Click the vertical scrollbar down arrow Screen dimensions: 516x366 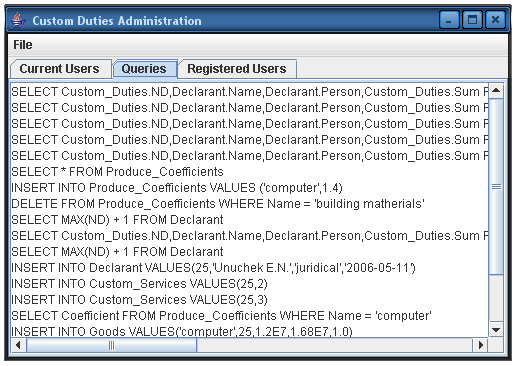point(496,330)
